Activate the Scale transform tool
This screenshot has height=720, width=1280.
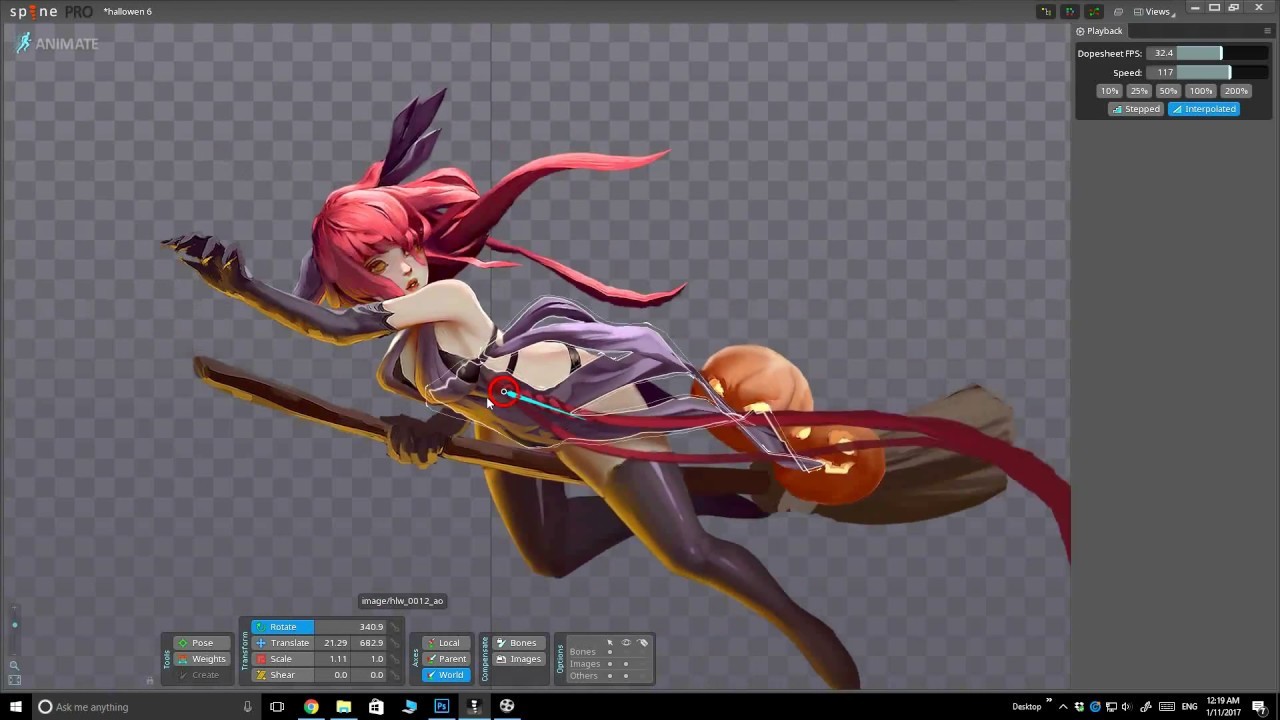283,659
